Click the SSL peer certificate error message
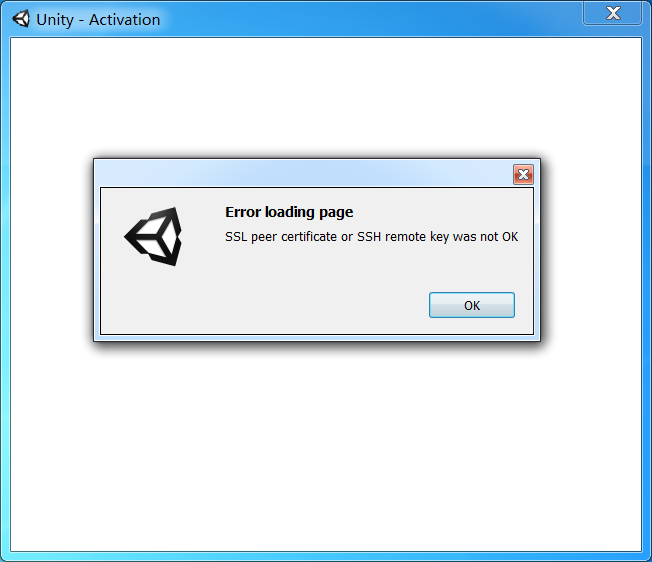This screenshot has height=562, width=652. tap(371, 237)
